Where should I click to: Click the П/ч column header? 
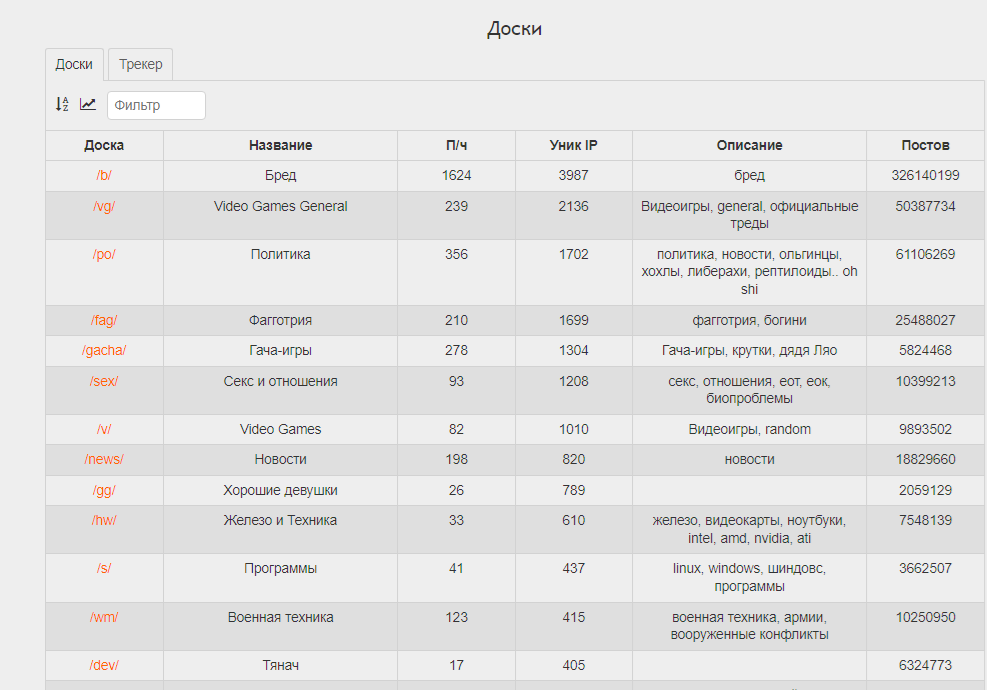tap(456, 145)
